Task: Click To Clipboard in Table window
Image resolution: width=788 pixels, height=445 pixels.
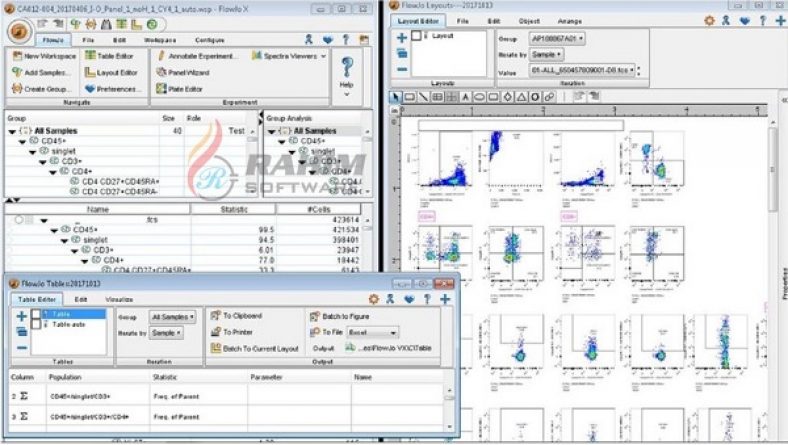Action: [x=237, y=316]
